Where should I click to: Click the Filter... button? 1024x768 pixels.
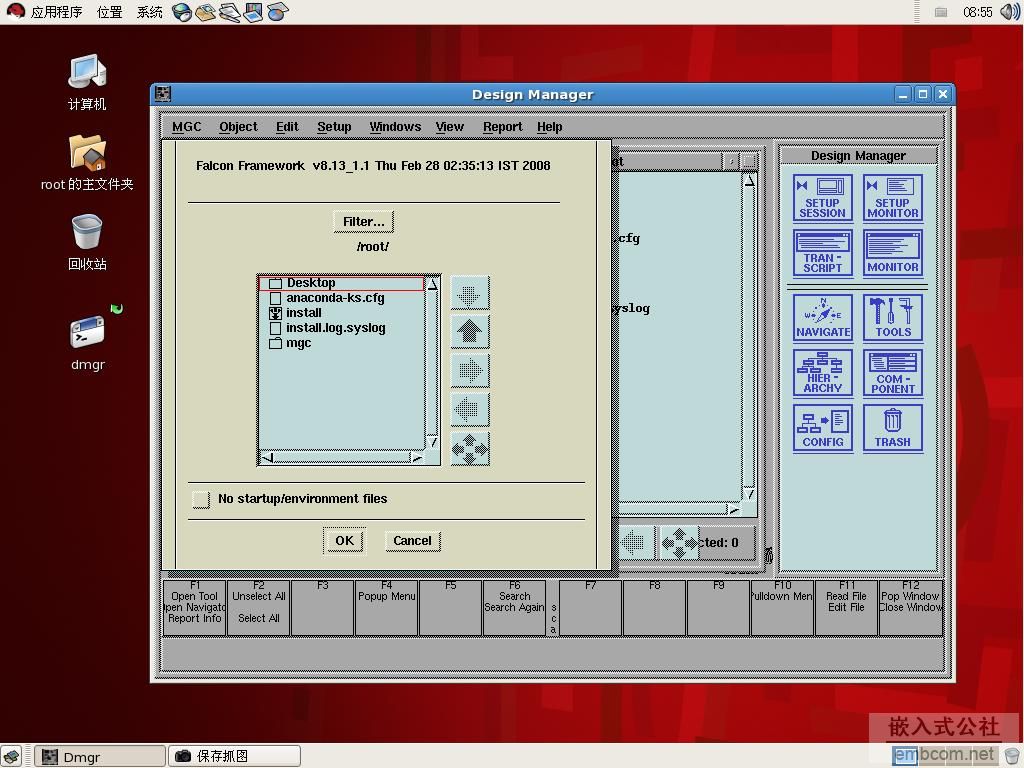tap(363, 222)
